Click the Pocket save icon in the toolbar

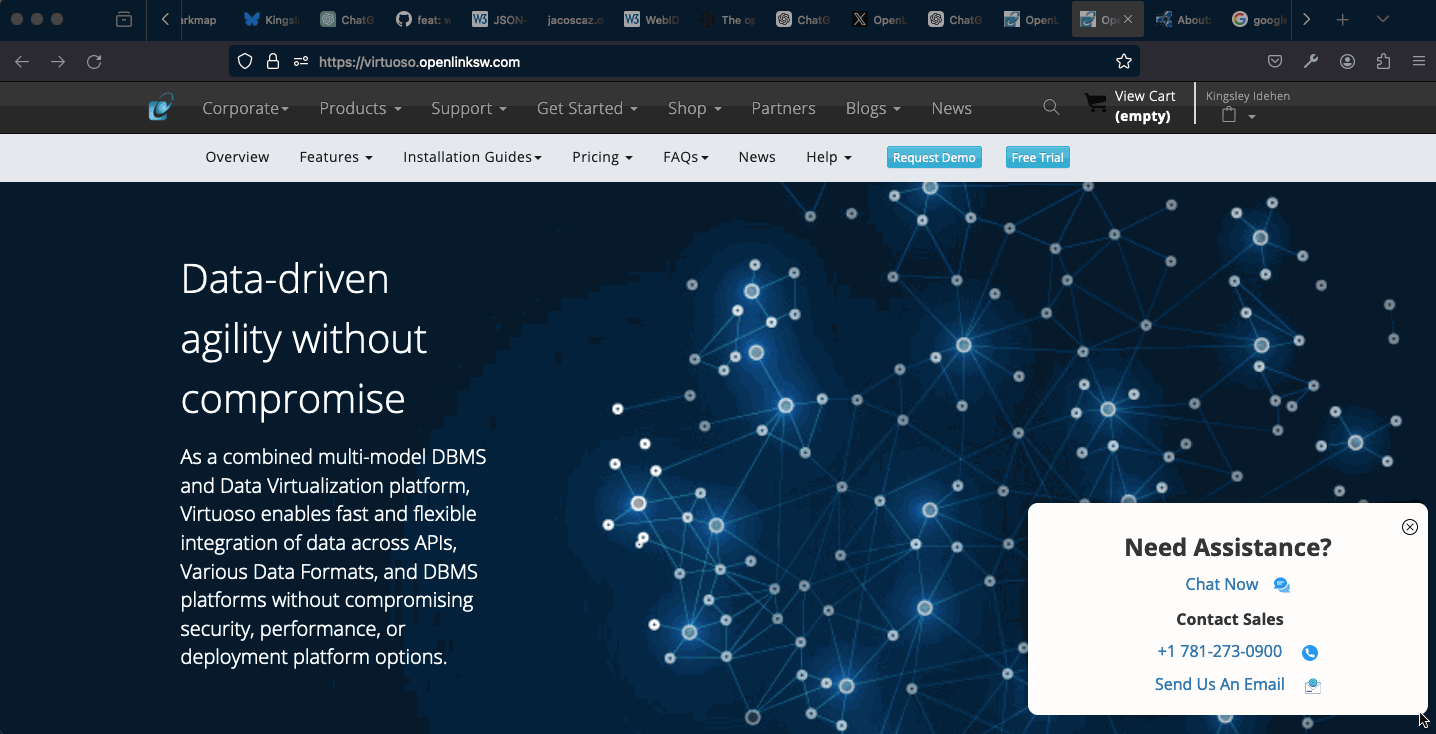pos(1275,62)
